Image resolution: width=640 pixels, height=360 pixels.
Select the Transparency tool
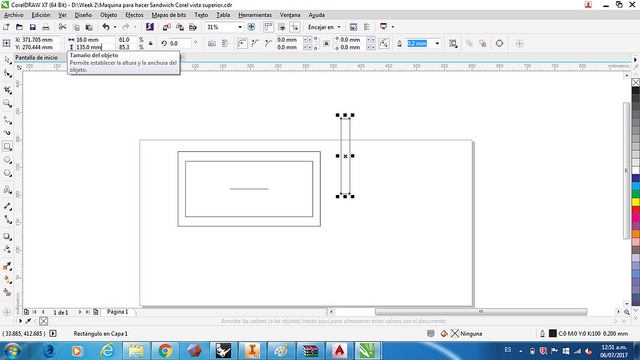tap(7, 249)
